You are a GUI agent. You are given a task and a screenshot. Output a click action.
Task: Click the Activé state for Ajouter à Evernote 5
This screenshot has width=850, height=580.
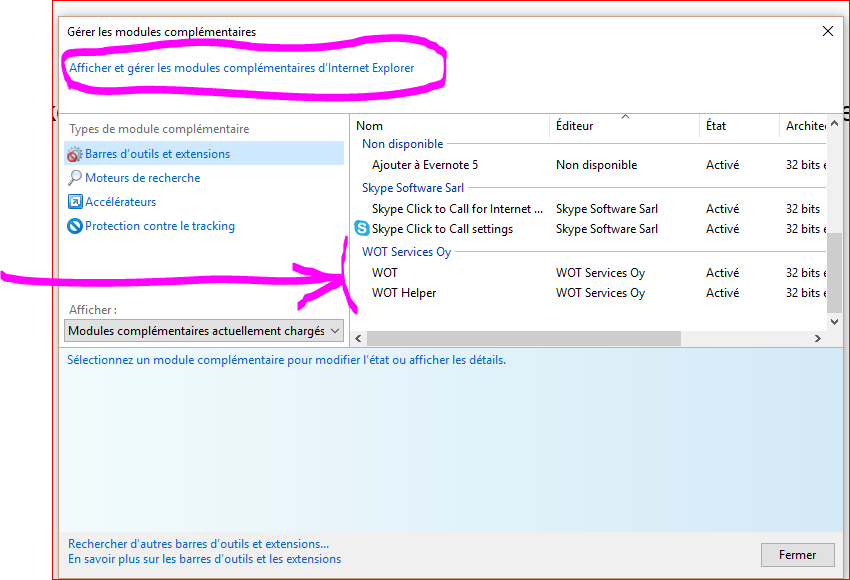[722, 165]
